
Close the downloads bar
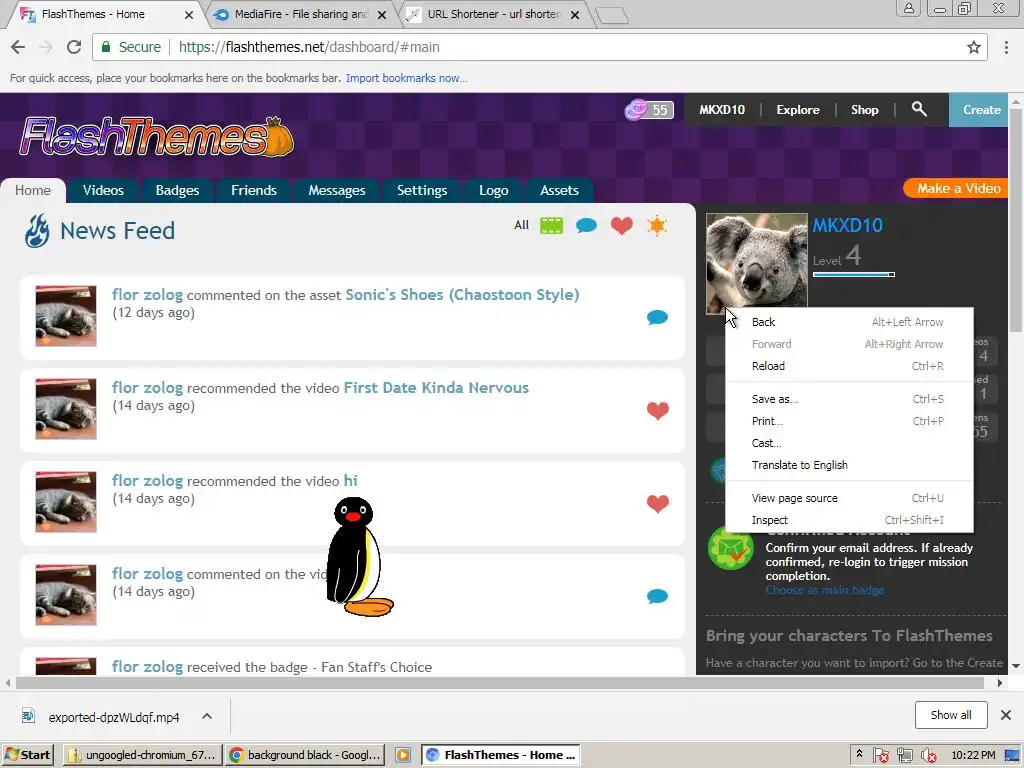(1006, 715)
